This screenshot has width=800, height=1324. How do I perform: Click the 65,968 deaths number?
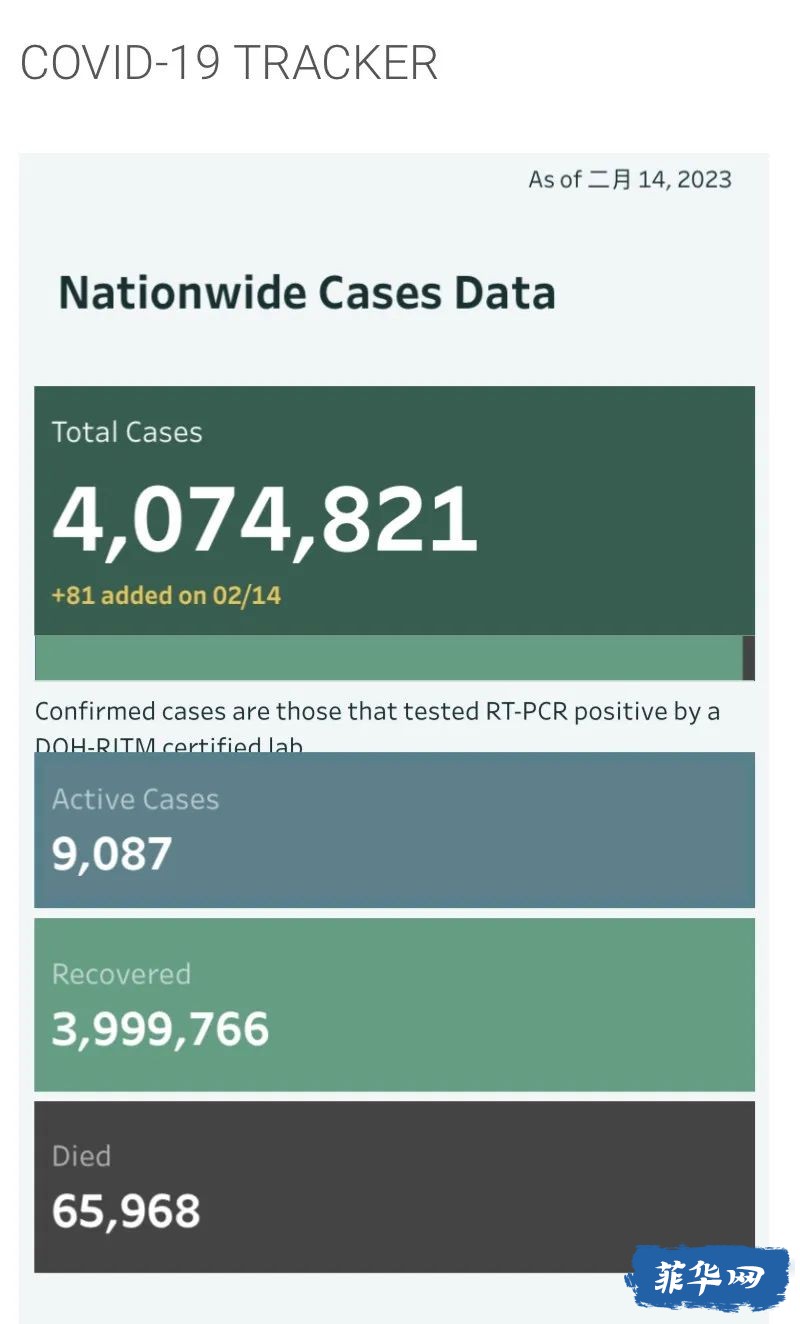pyautogui.click(x=126, y=1211)
